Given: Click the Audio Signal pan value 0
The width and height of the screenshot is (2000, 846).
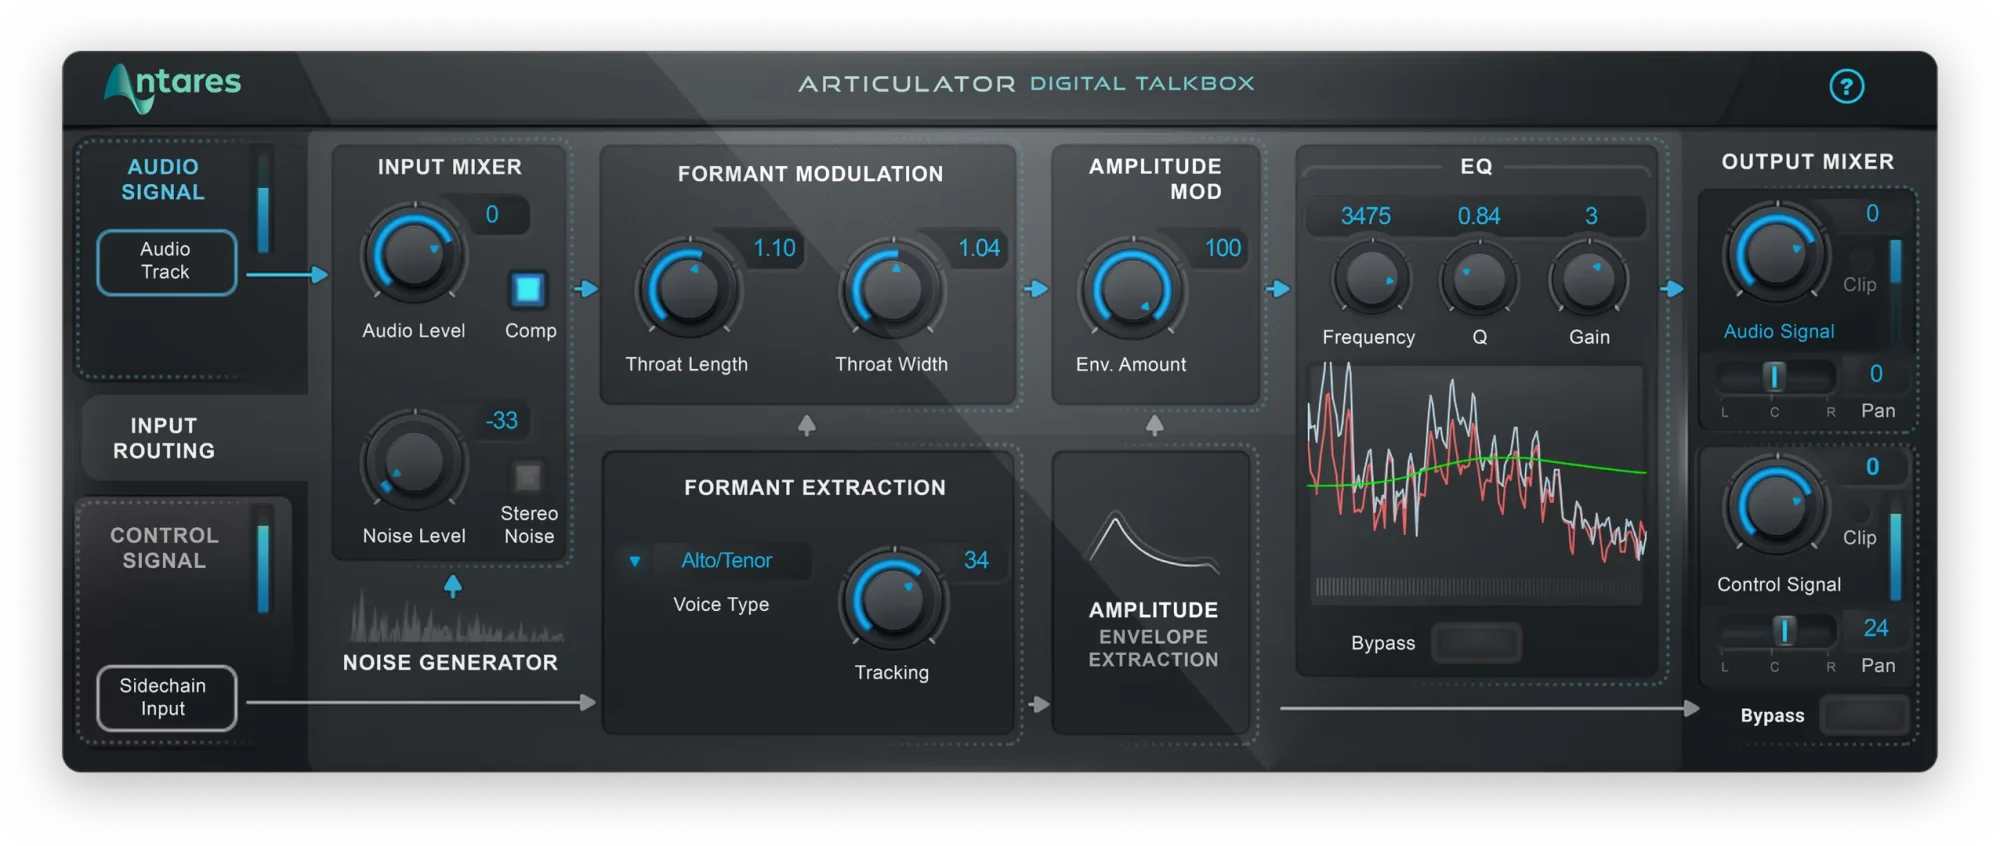Looking at the screenshot, I should click(1876, 374).
